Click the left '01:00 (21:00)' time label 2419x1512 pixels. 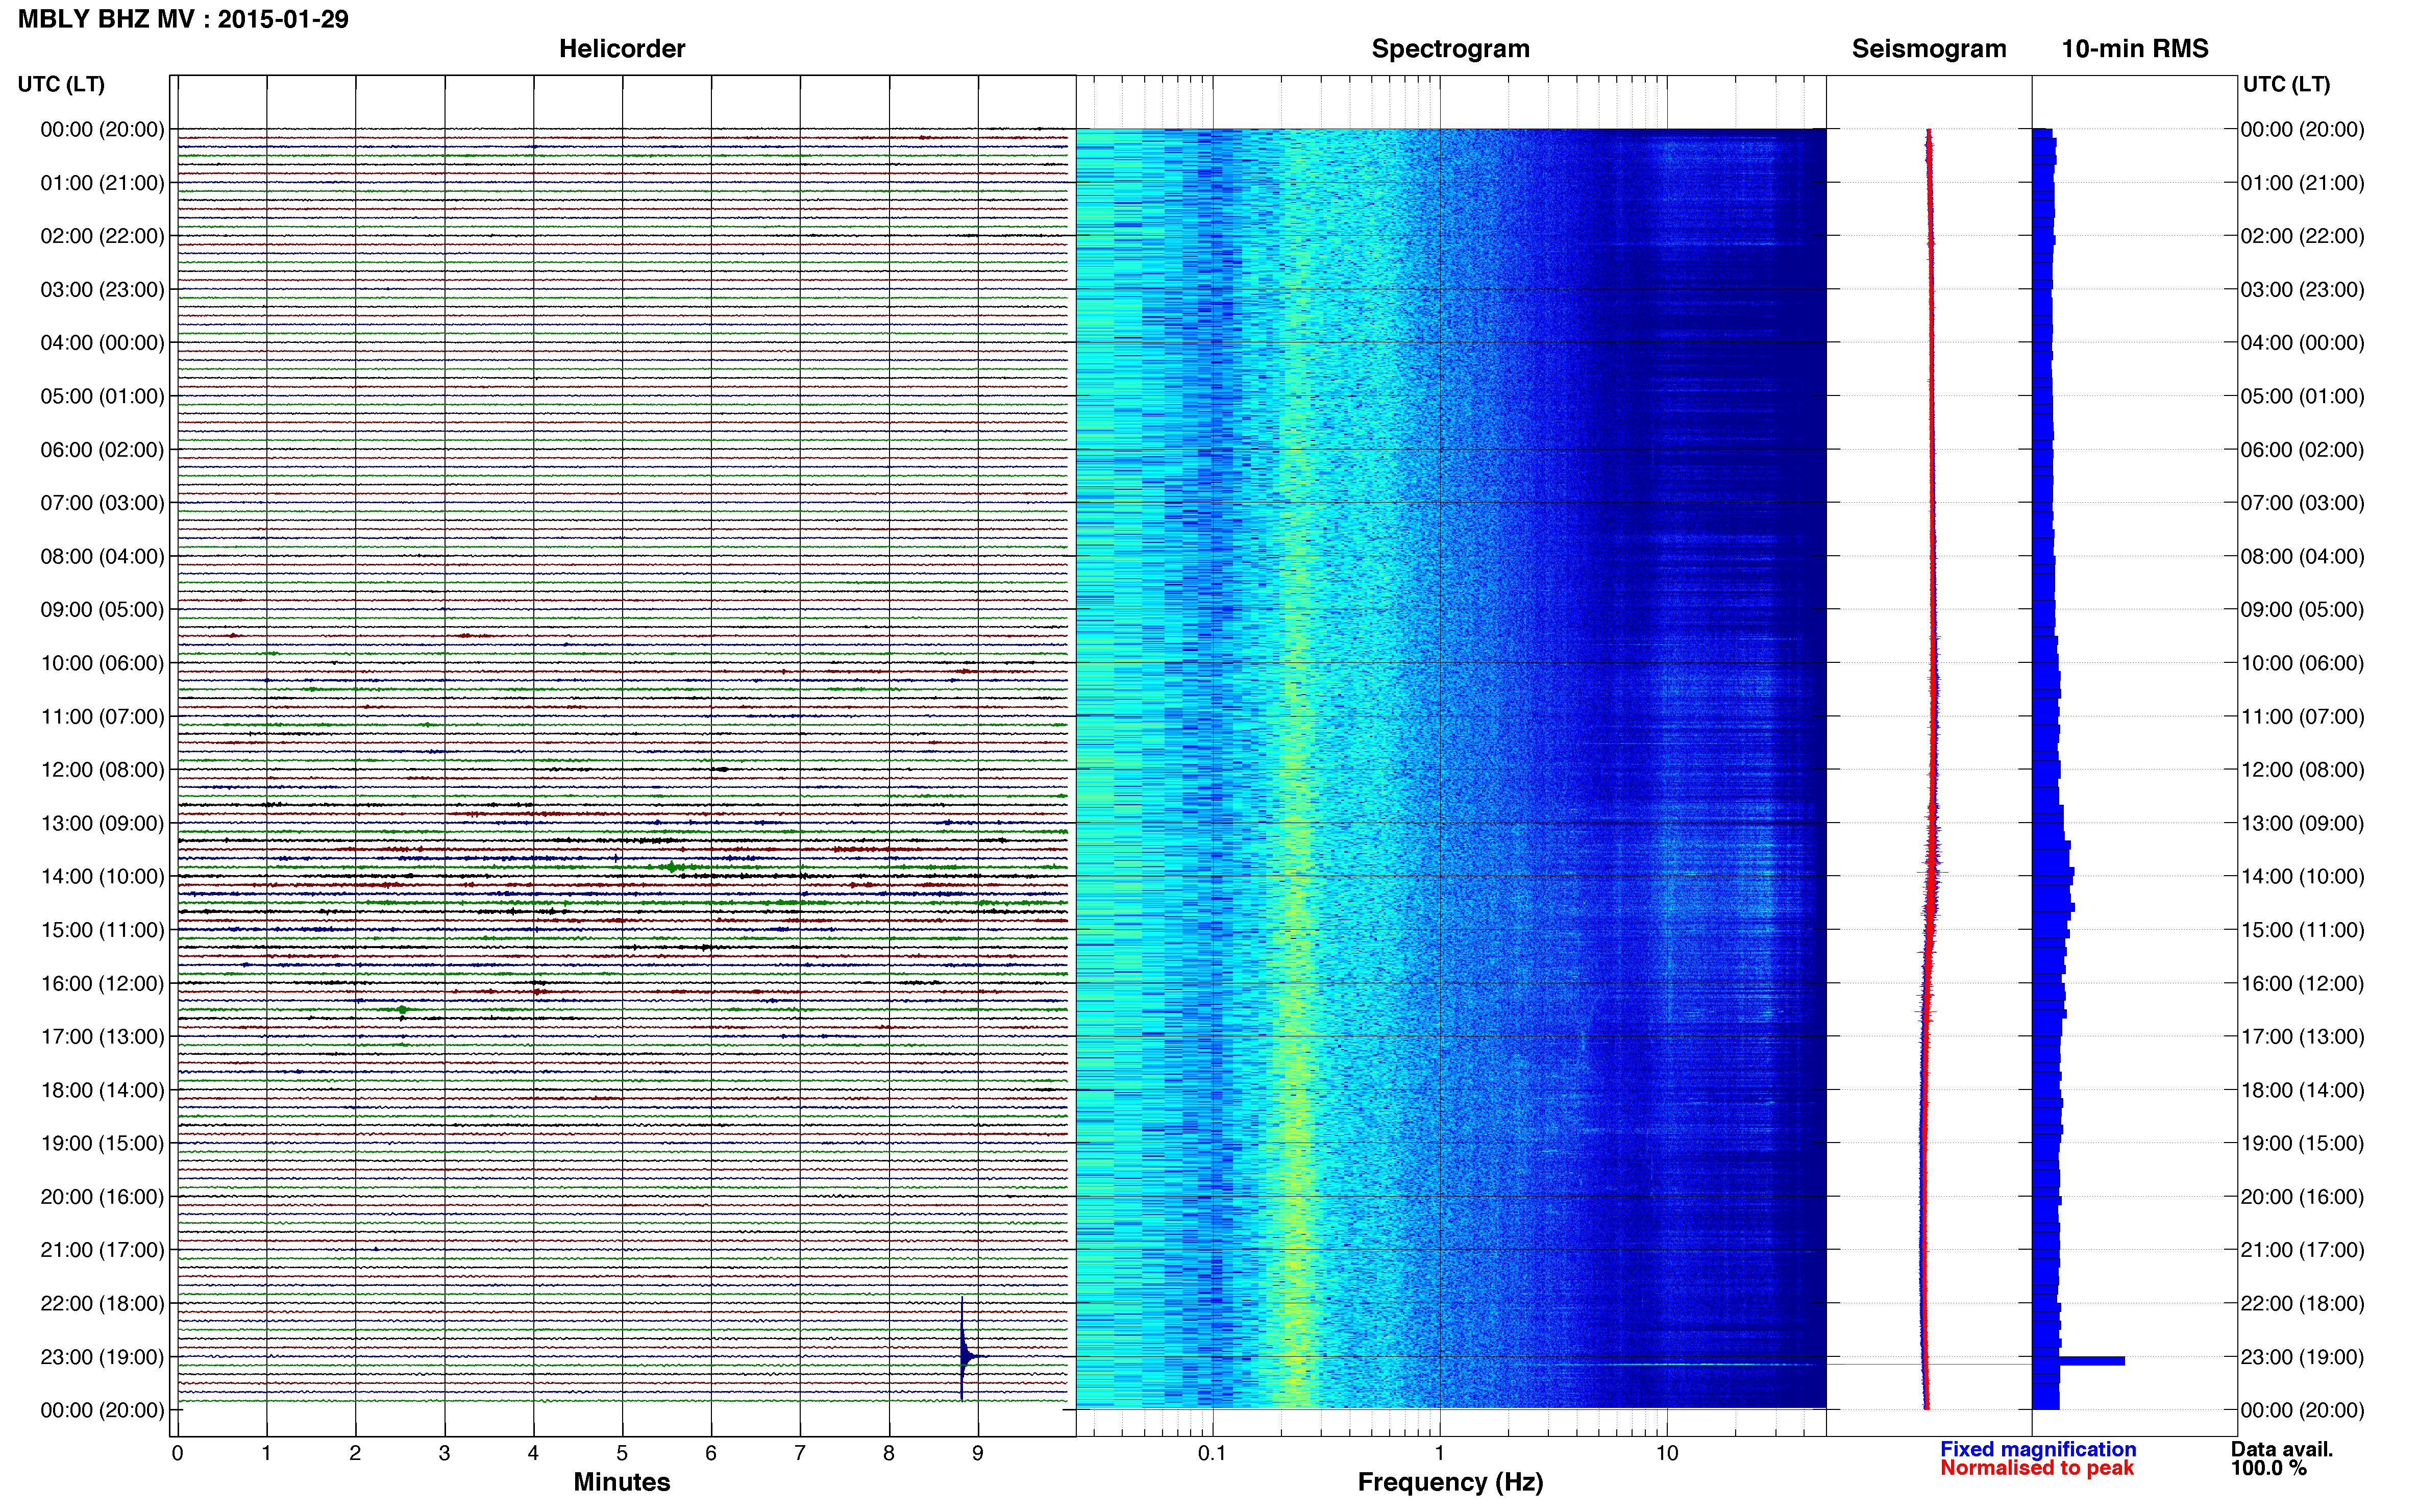tap(102, 183)
